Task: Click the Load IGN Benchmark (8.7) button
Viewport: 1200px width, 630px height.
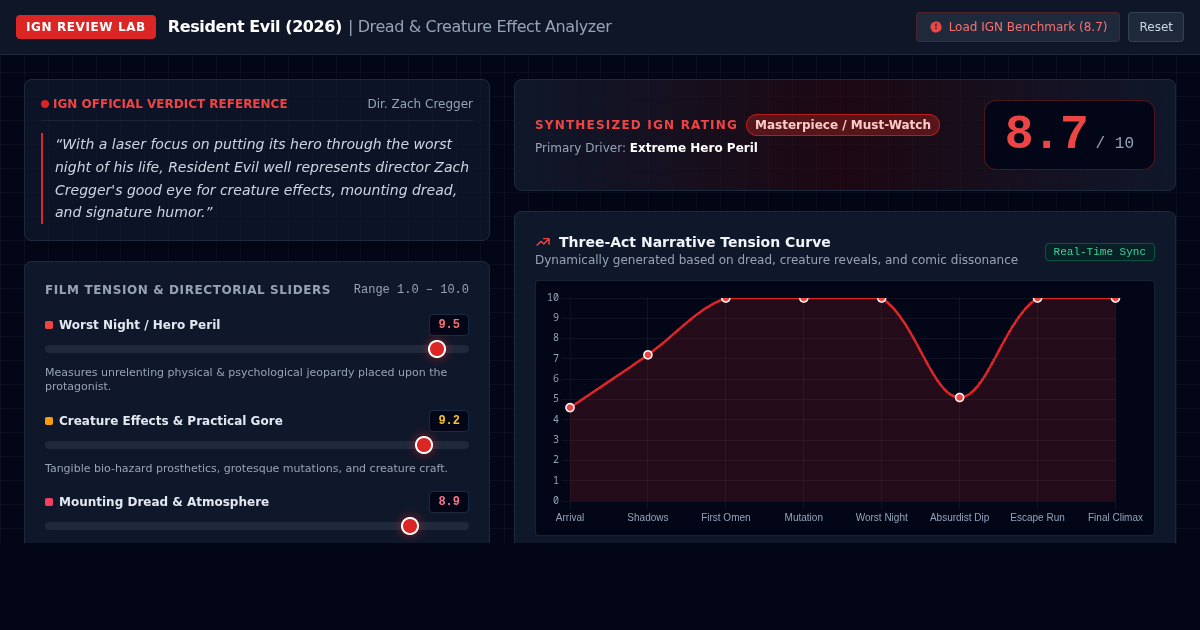Action: [x=1018, y=27]
